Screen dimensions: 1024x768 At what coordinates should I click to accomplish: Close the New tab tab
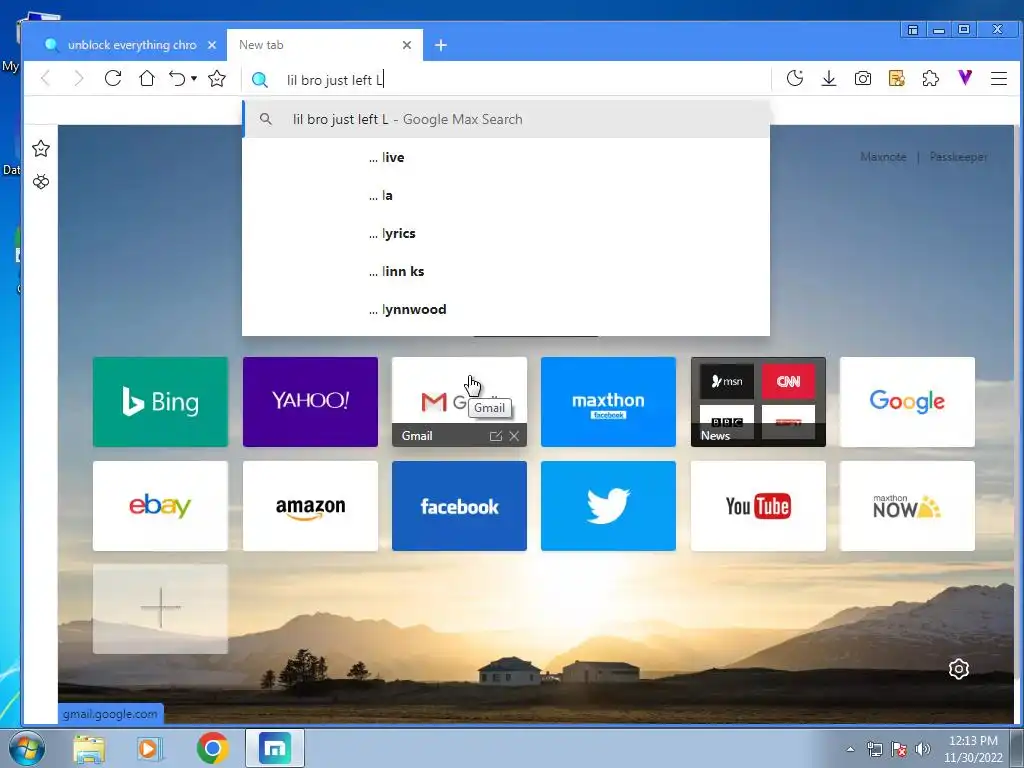tap(407, 45)
